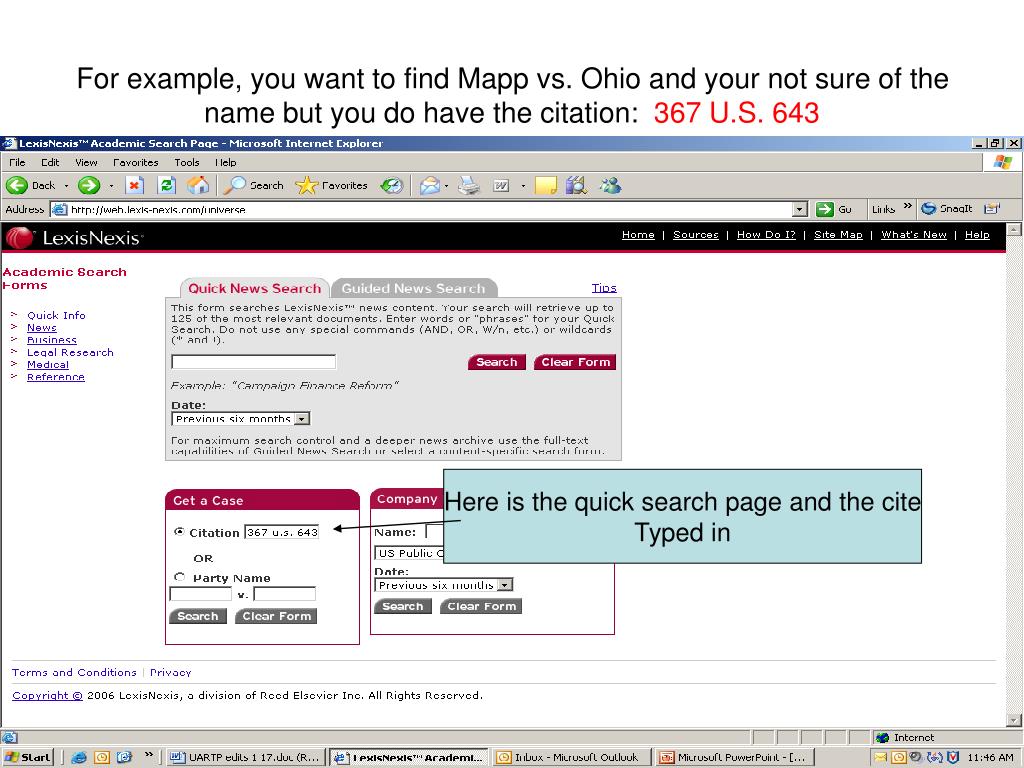1024x768 pixels.
Task: Open the Company Date dropdown
Action: 443,585
